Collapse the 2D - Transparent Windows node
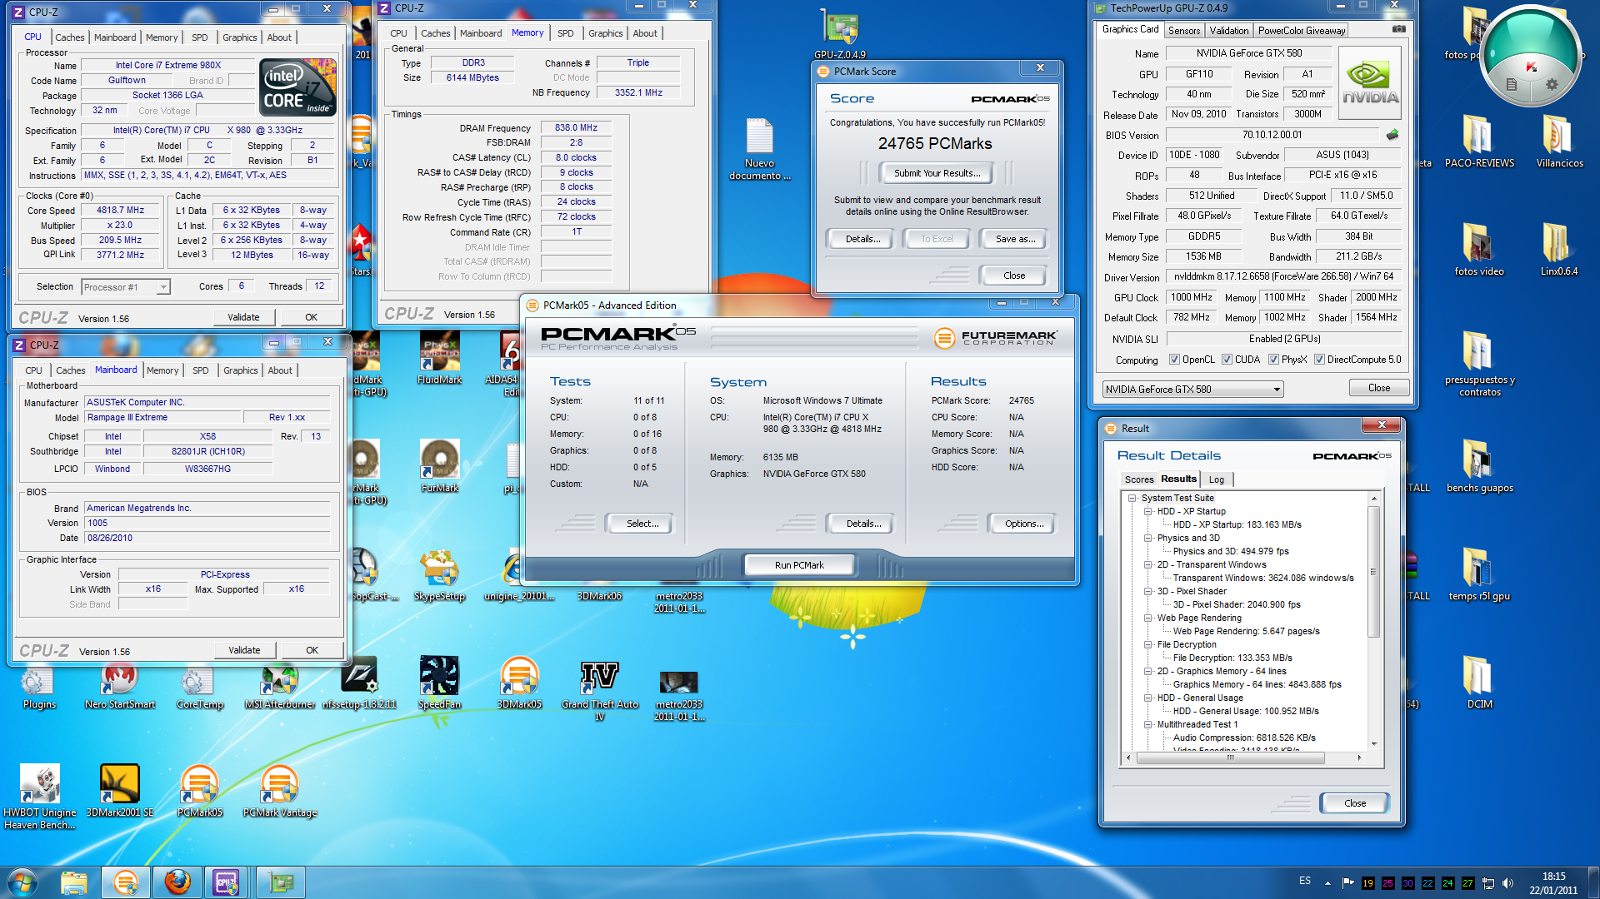 (x=1149, y=564)
